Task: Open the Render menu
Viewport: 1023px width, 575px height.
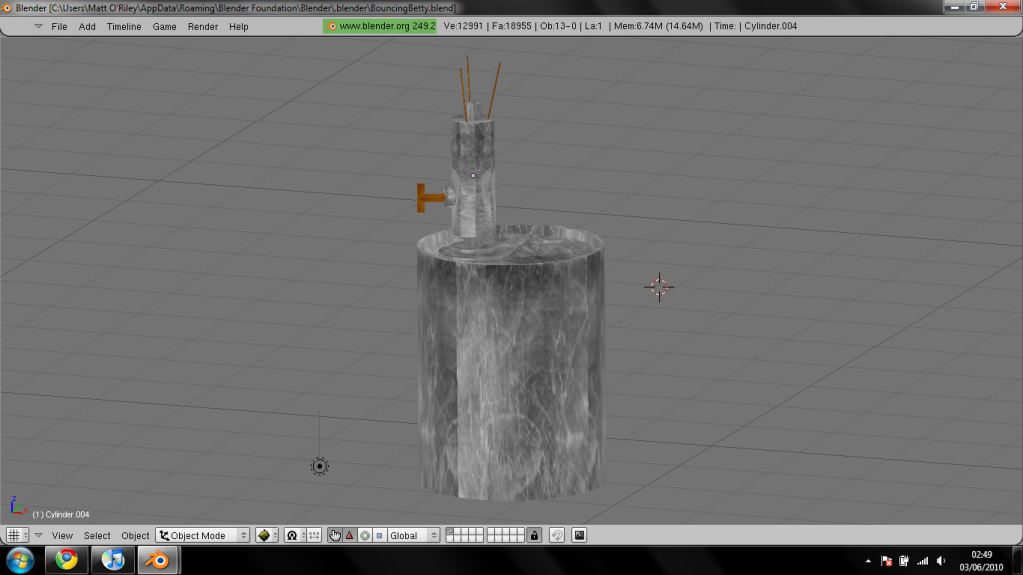Action: (x=203, y=26)
